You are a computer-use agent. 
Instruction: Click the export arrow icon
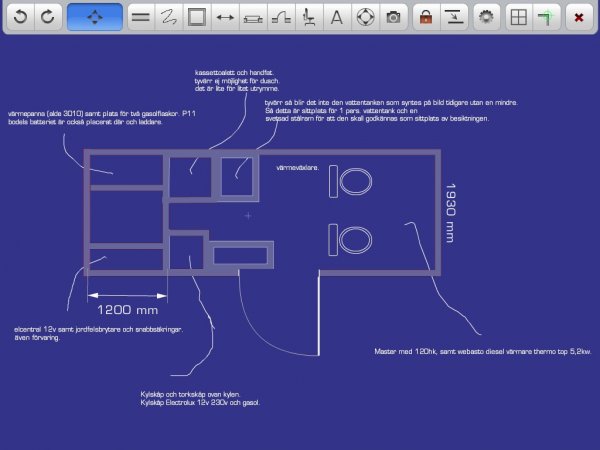453,17
